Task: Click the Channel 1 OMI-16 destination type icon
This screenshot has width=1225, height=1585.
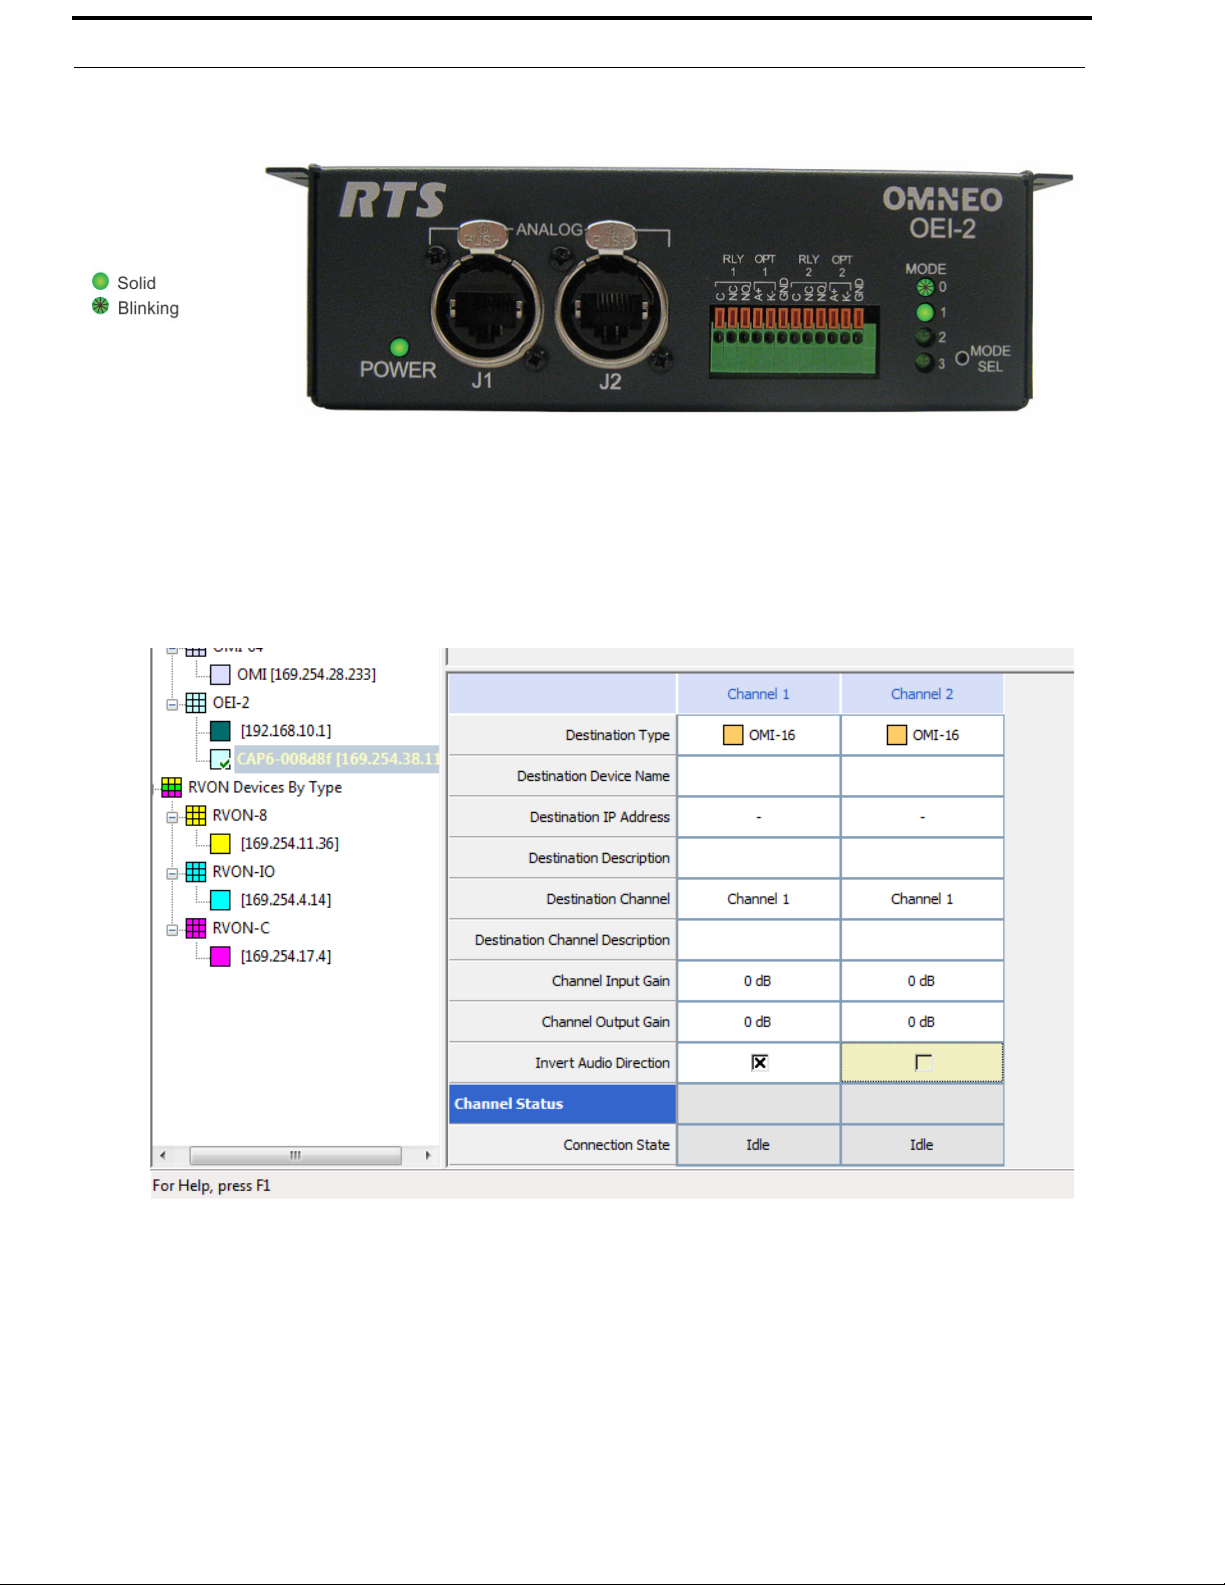Action: pyautogui.click(x=733, y=735)
